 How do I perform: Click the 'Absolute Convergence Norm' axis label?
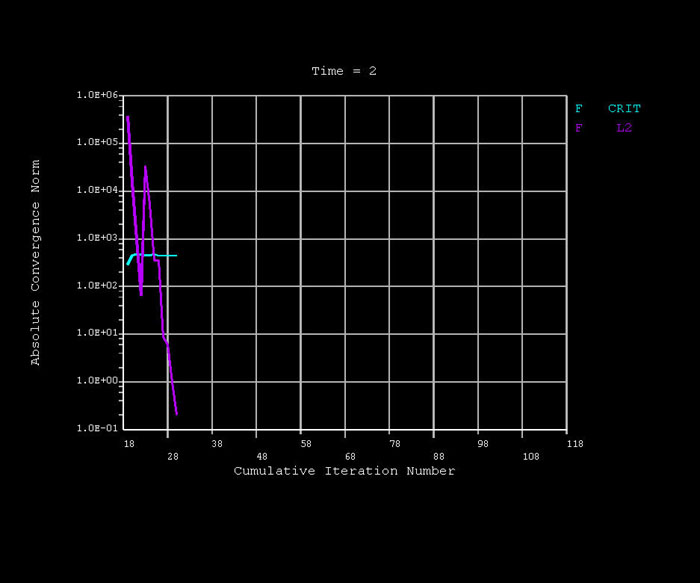point(35,262)
